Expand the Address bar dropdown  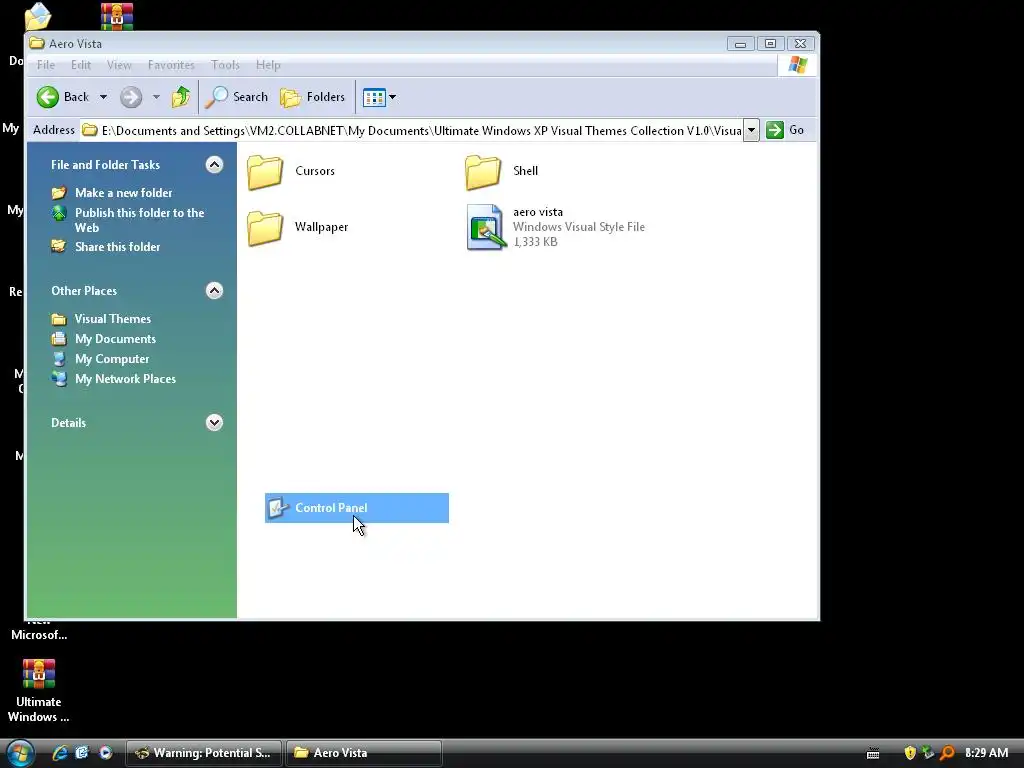[751, 131]
